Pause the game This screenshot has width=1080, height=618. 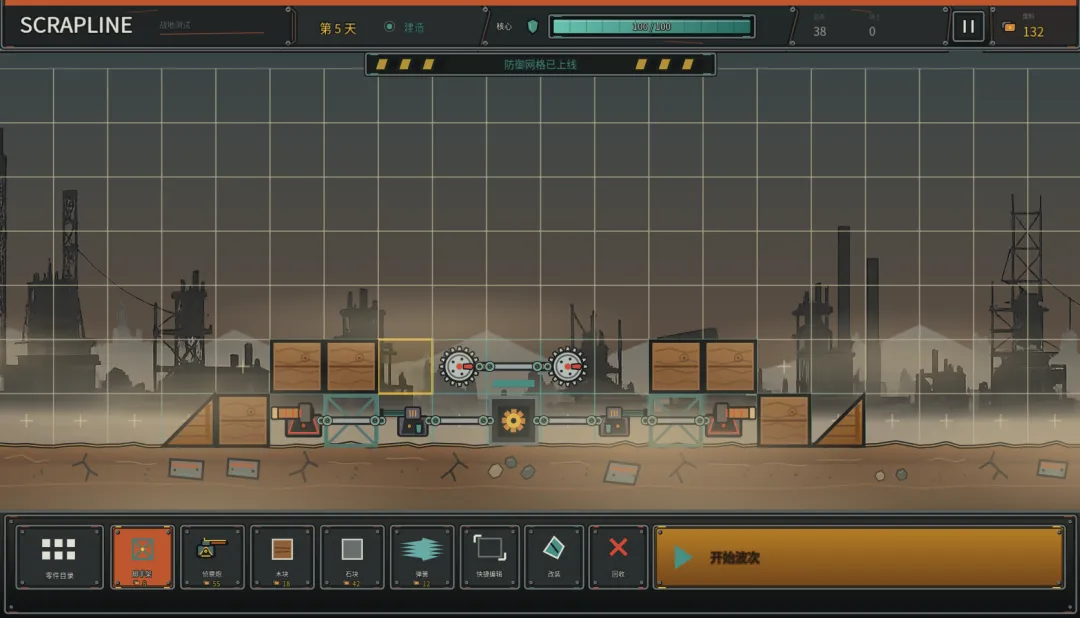pyautogui.click(x=968, y=27)
